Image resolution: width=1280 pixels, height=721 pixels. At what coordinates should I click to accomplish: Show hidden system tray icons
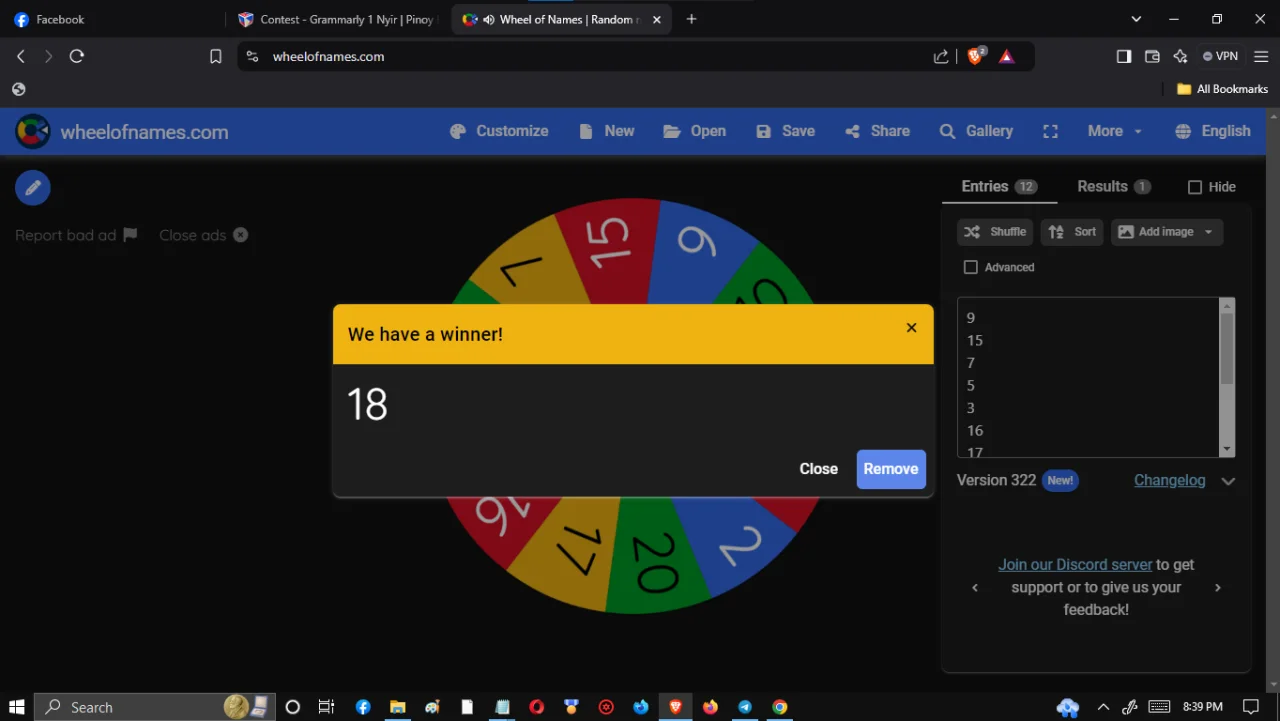[1103, 707]
